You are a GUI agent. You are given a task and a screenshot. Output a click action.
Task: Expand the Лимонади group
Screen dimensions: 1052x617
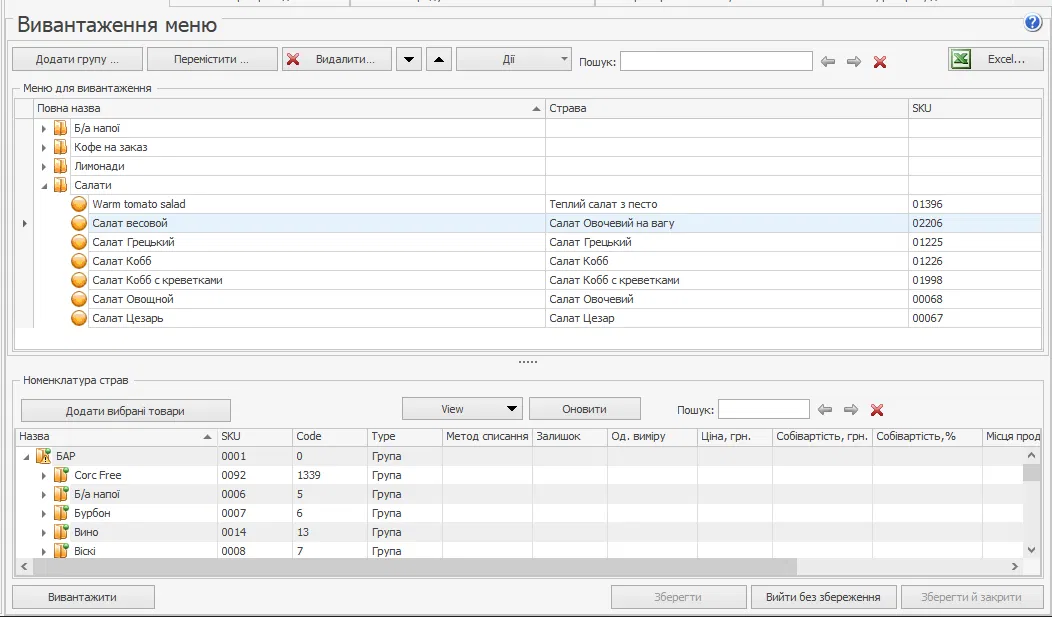(44, 167)
